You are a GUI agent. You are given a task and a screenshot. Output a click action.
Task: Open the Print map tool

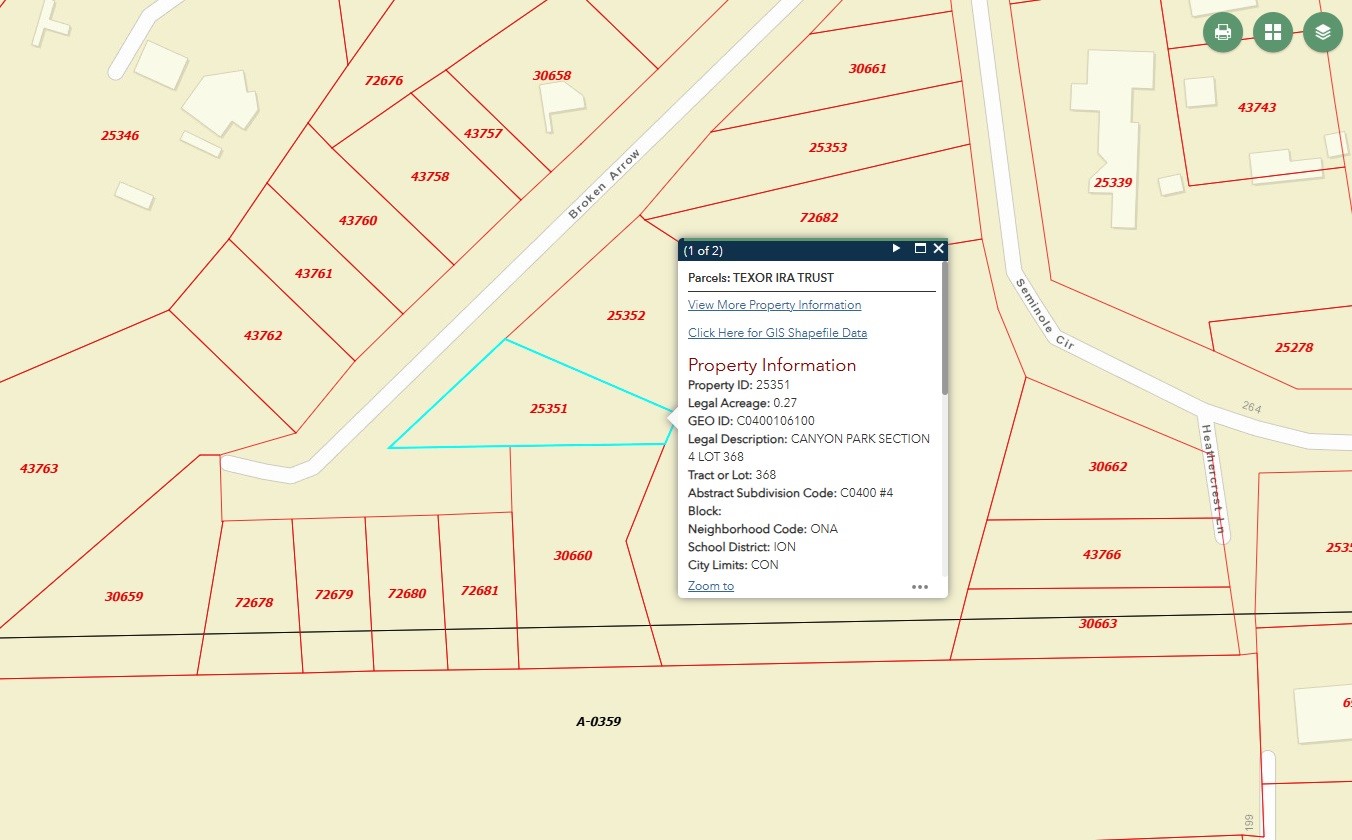tap(1222, 33)
